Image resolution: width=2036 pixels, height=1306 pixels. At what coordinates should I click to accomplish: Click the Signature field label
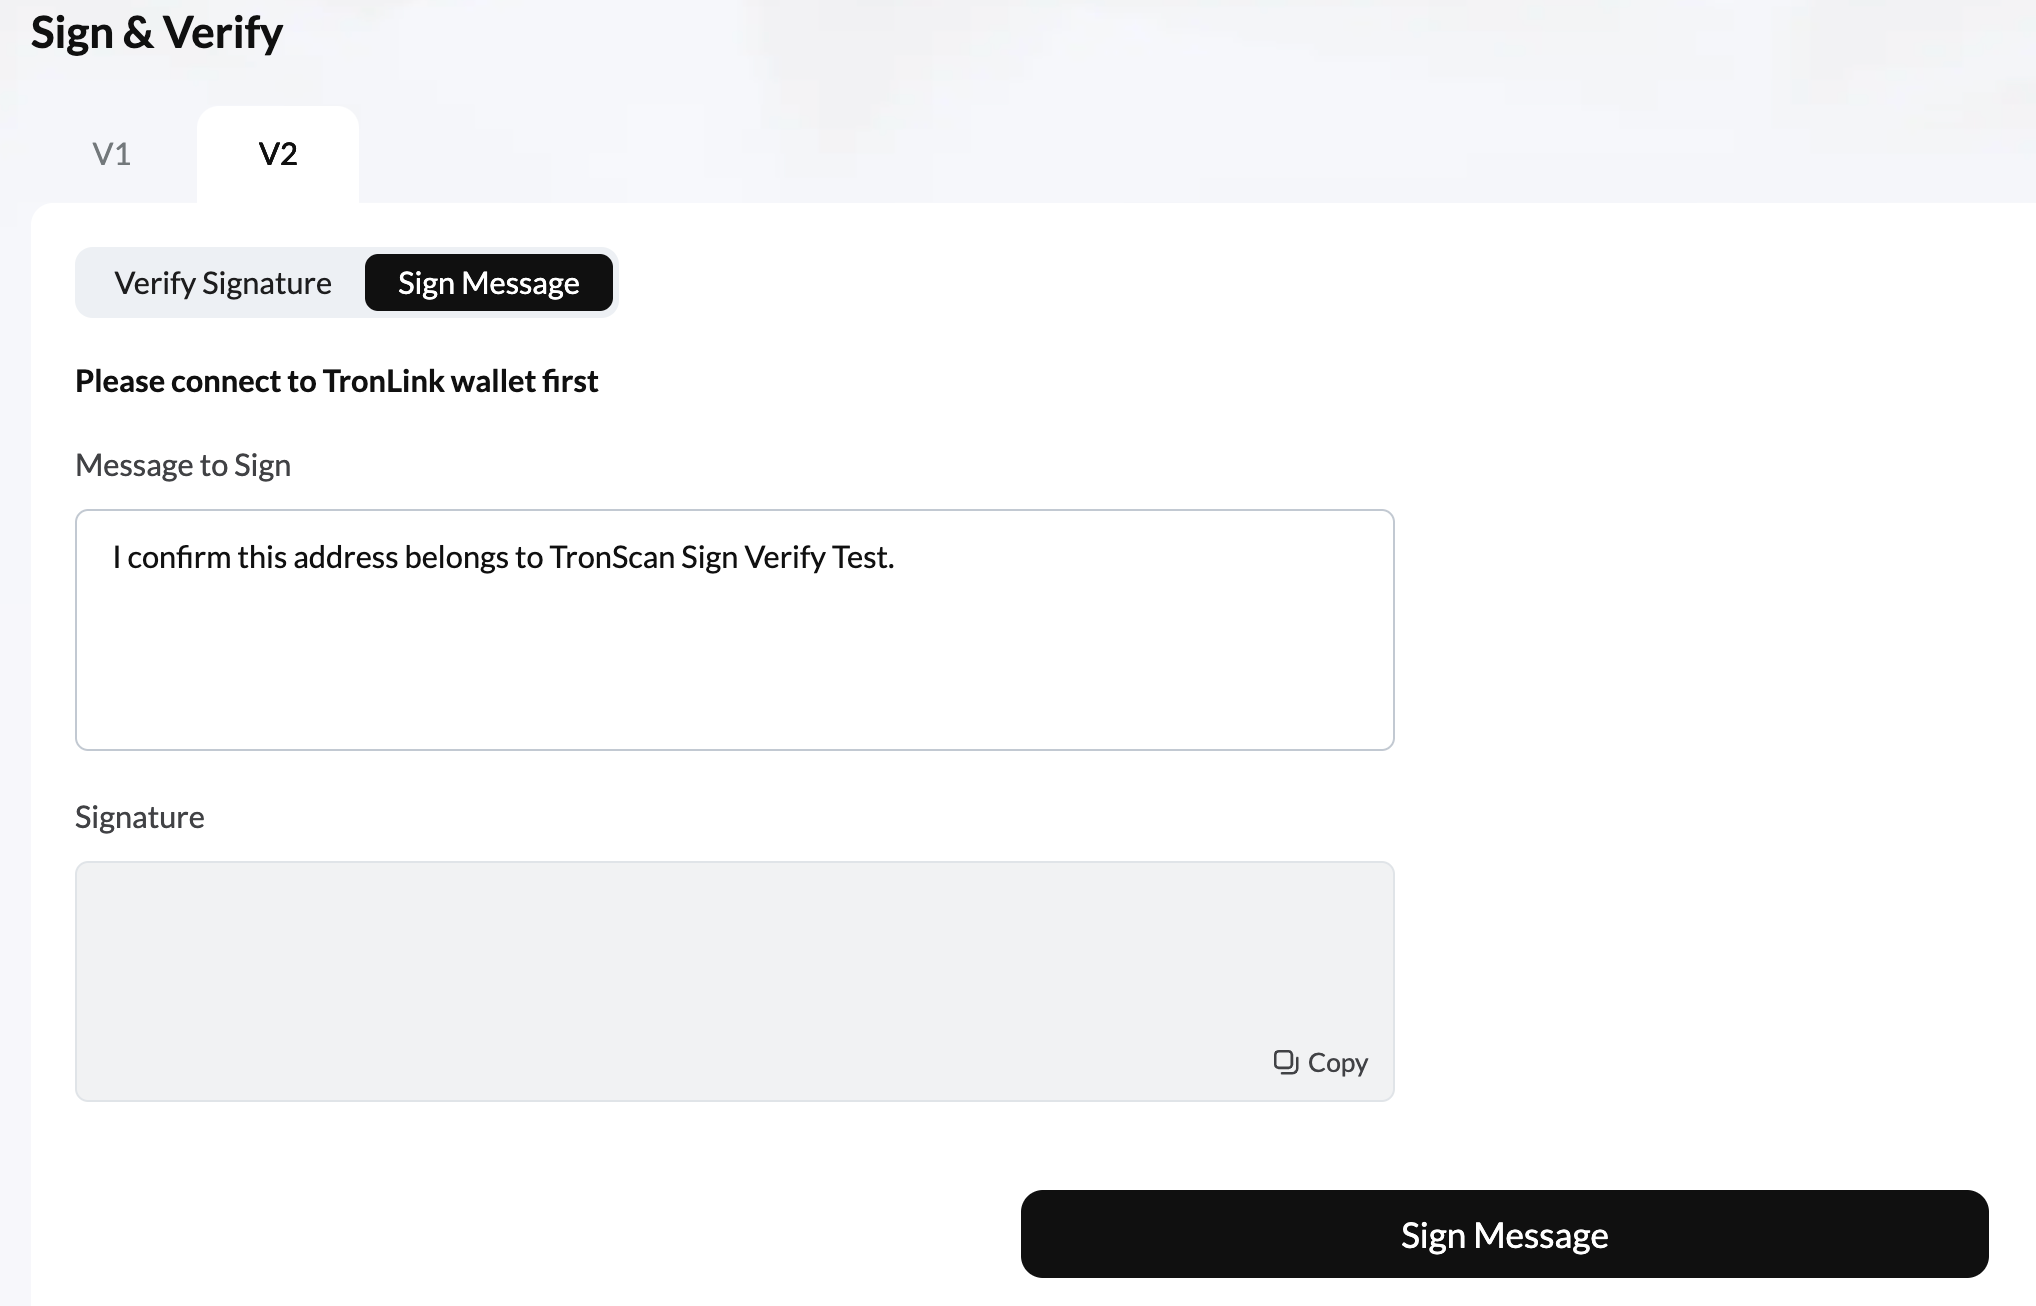pyautogui.click(x=140, y=817)
